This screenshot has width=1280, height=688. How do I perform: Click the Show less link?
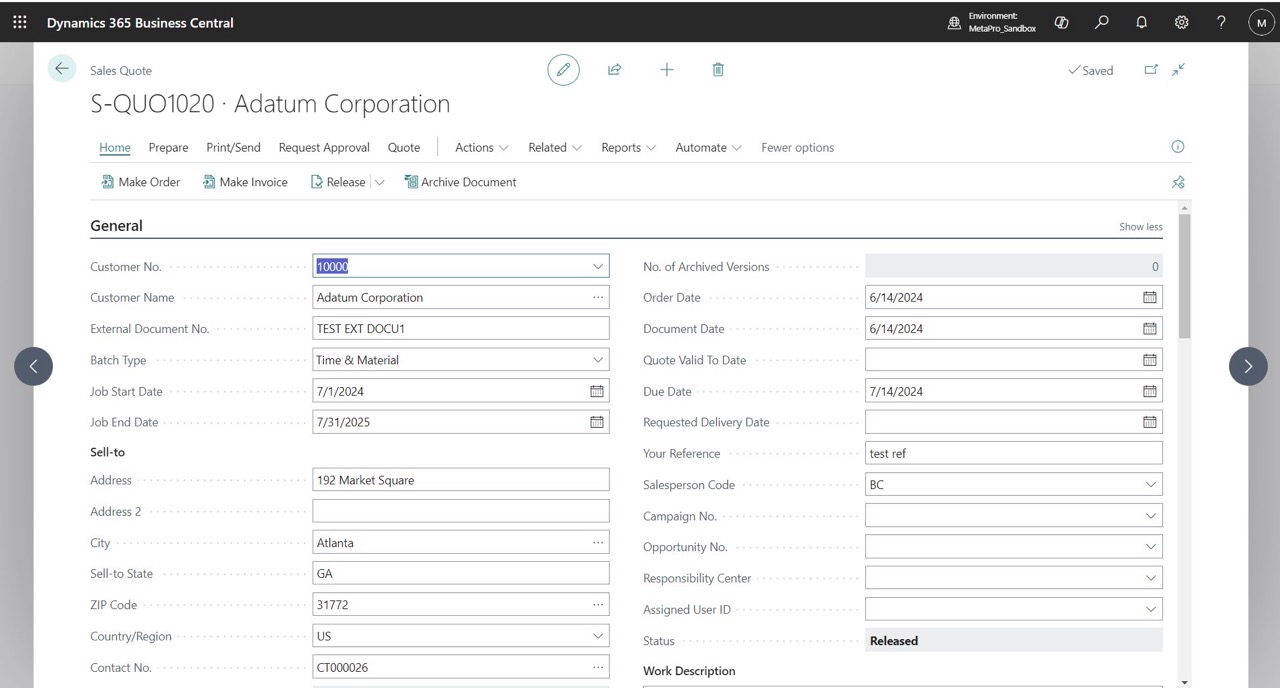pyautogui.click(x=1141, y=227)
